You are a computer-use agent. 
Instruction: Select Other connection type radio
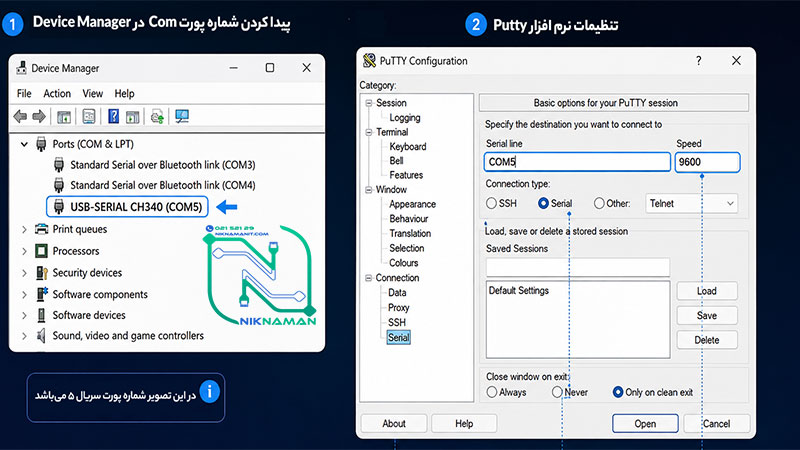coord(599,204)
